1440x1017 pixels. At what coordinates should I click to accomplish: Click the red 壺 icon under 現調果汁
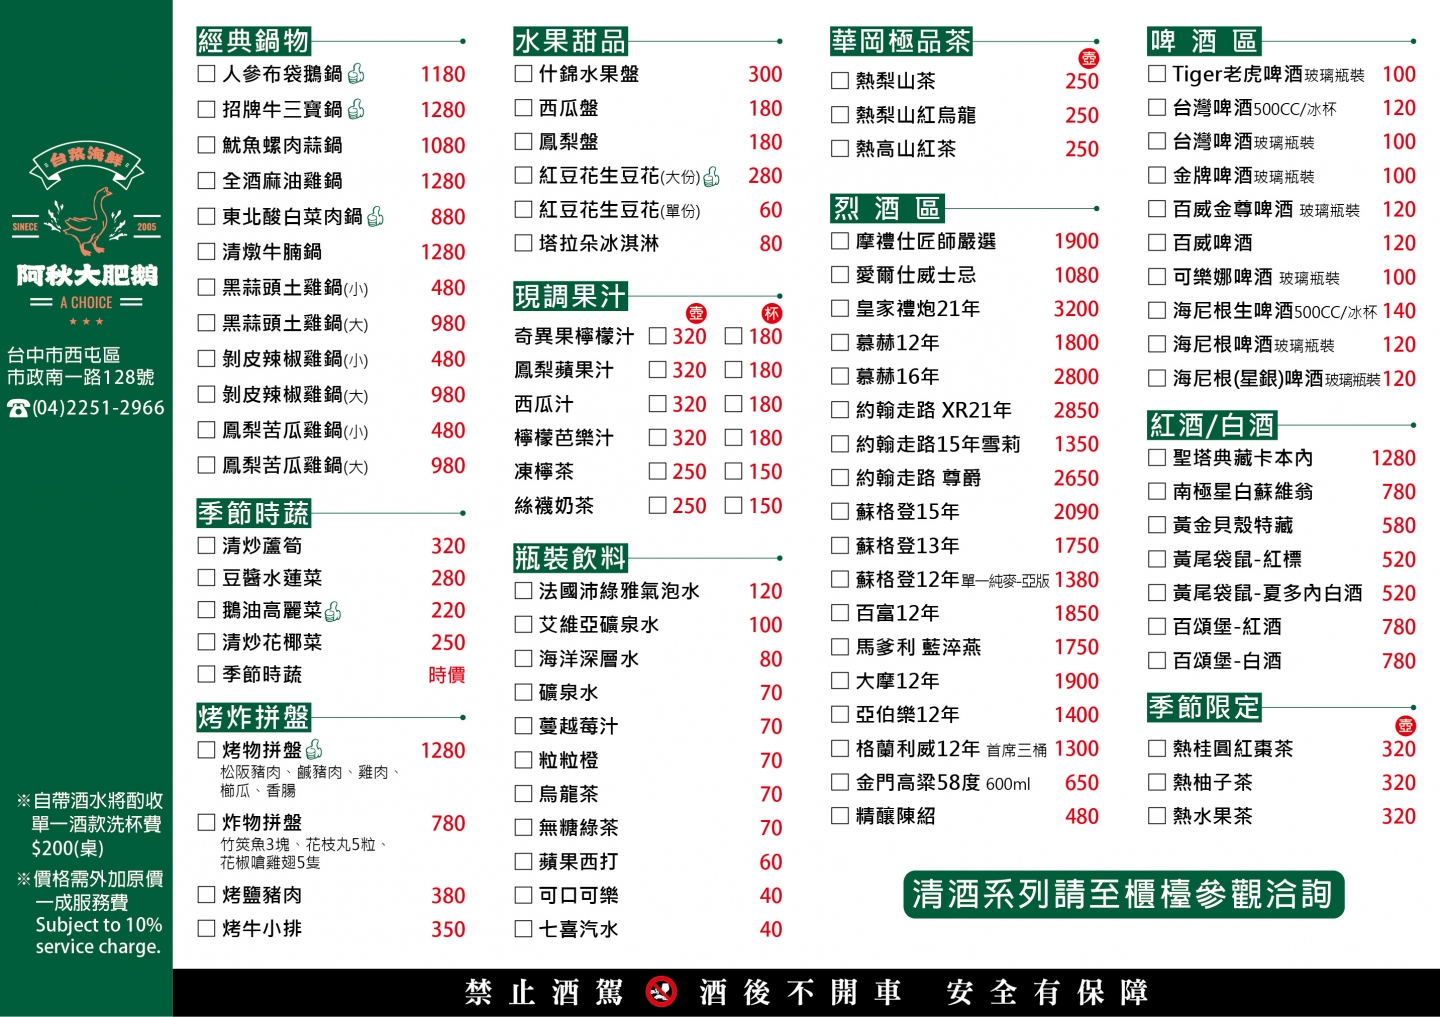point(696,314)
